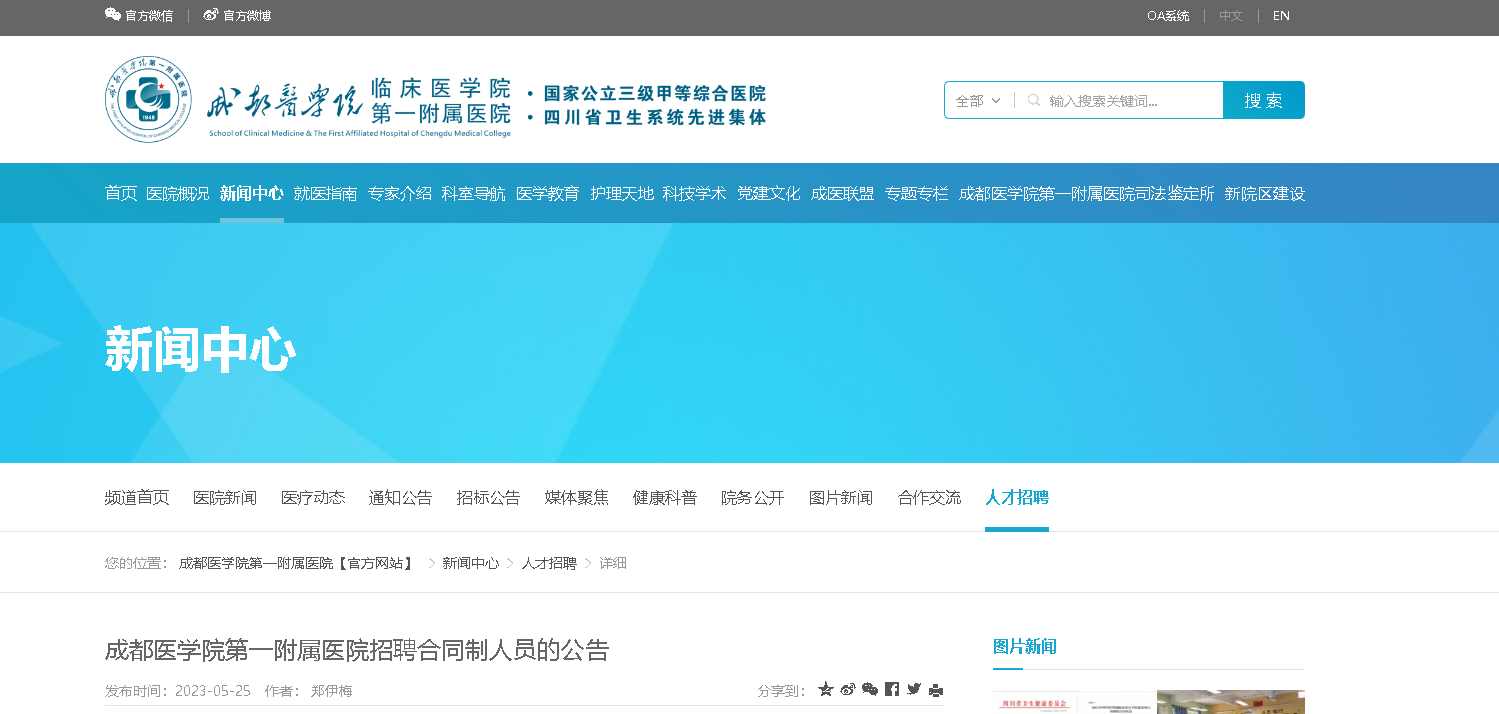Screen dimensions: 1499x714
Task: Expand the 全部 search category dropdown
Action: click(x=978, y=100)
